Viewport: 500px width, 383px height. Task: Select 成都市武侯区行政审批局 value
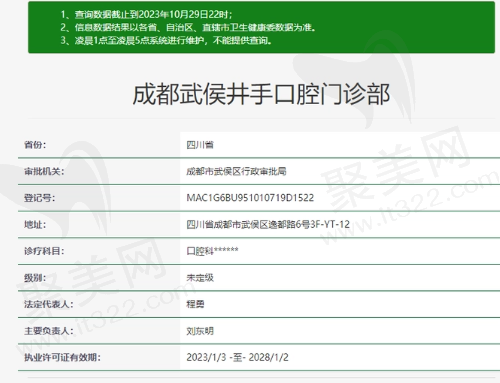(236, 171)
